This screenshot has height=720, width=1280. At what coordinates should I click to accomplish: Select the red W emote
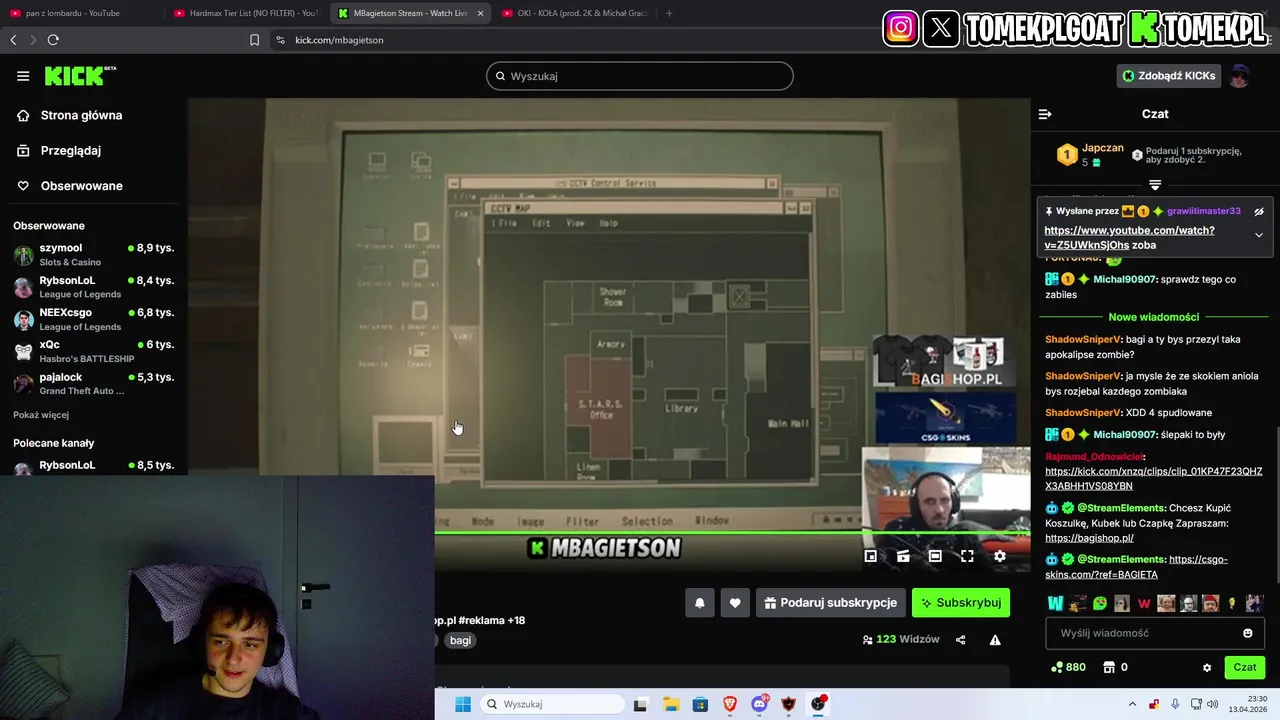coord(1144,603)
